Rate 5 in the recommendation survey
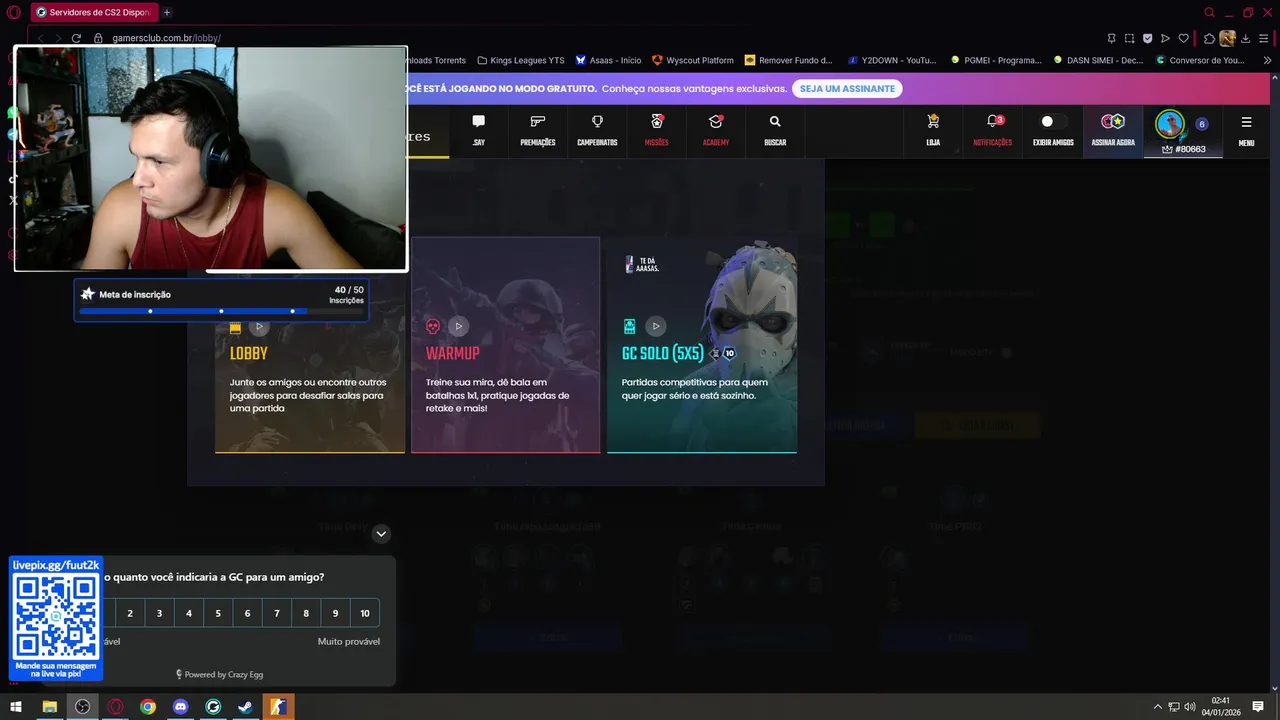 (218, 613)
